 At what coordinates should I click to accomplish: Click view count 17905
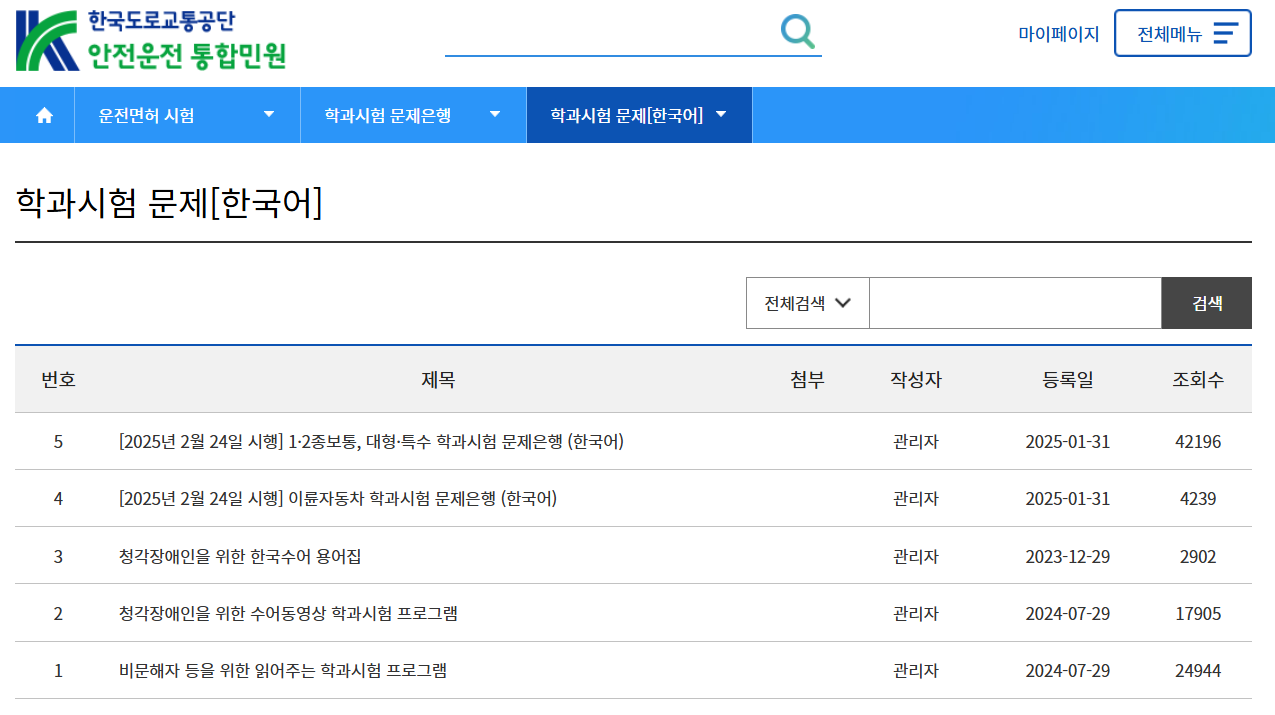click(1198, 613)
